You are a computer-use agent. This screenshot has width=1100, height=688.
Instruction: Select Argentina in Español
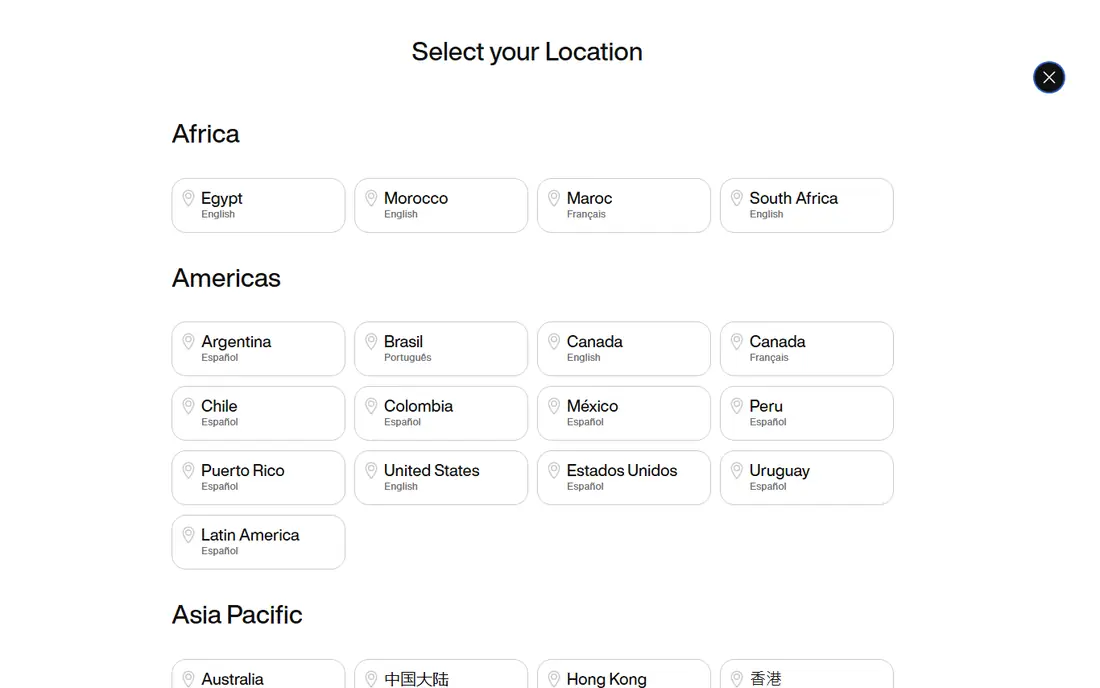pos(258,349)
